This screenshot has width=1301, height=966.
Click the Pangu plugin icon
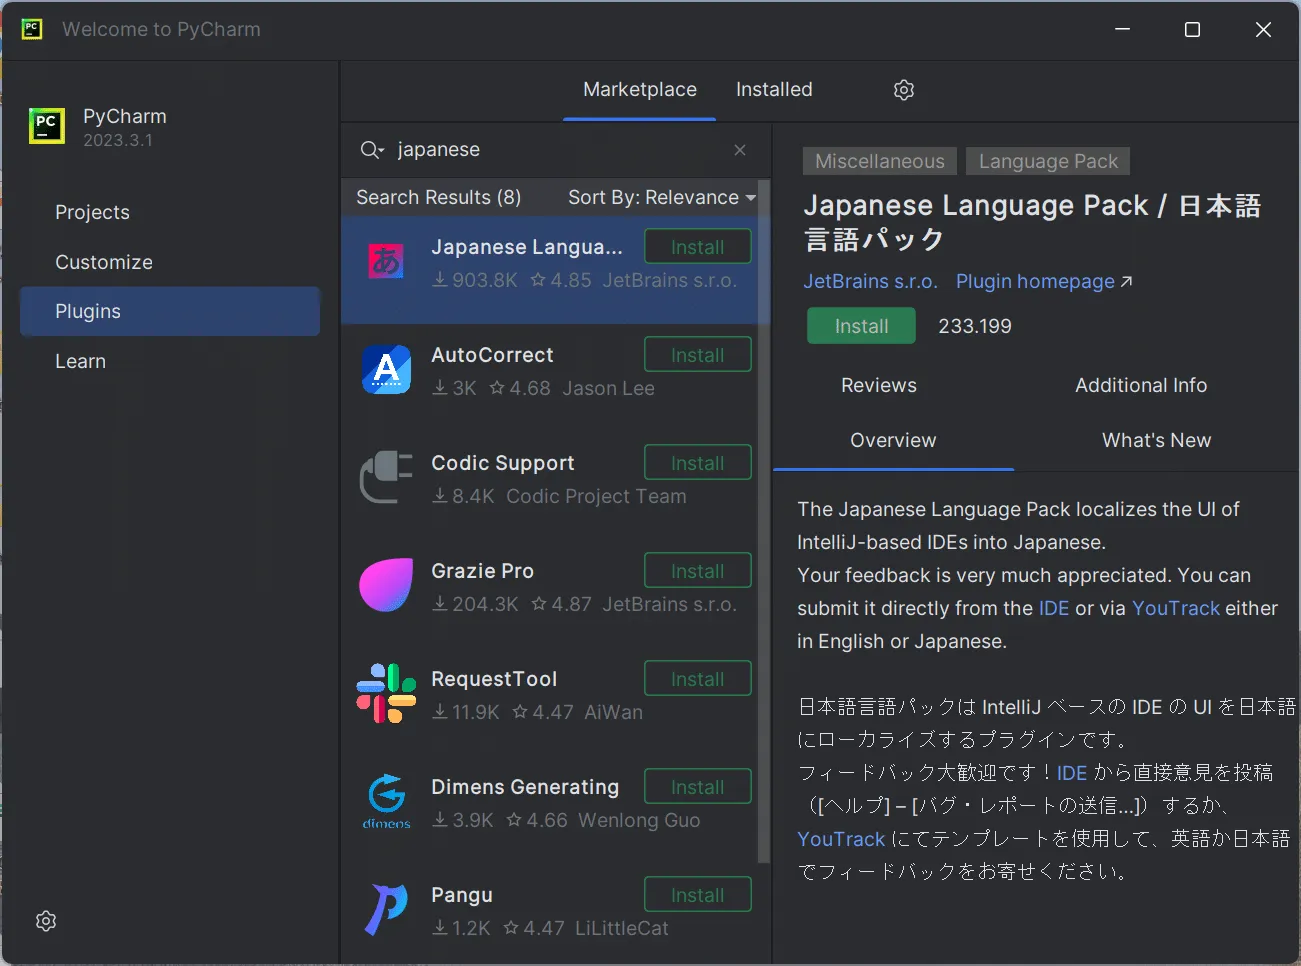[x=386, y=909]
